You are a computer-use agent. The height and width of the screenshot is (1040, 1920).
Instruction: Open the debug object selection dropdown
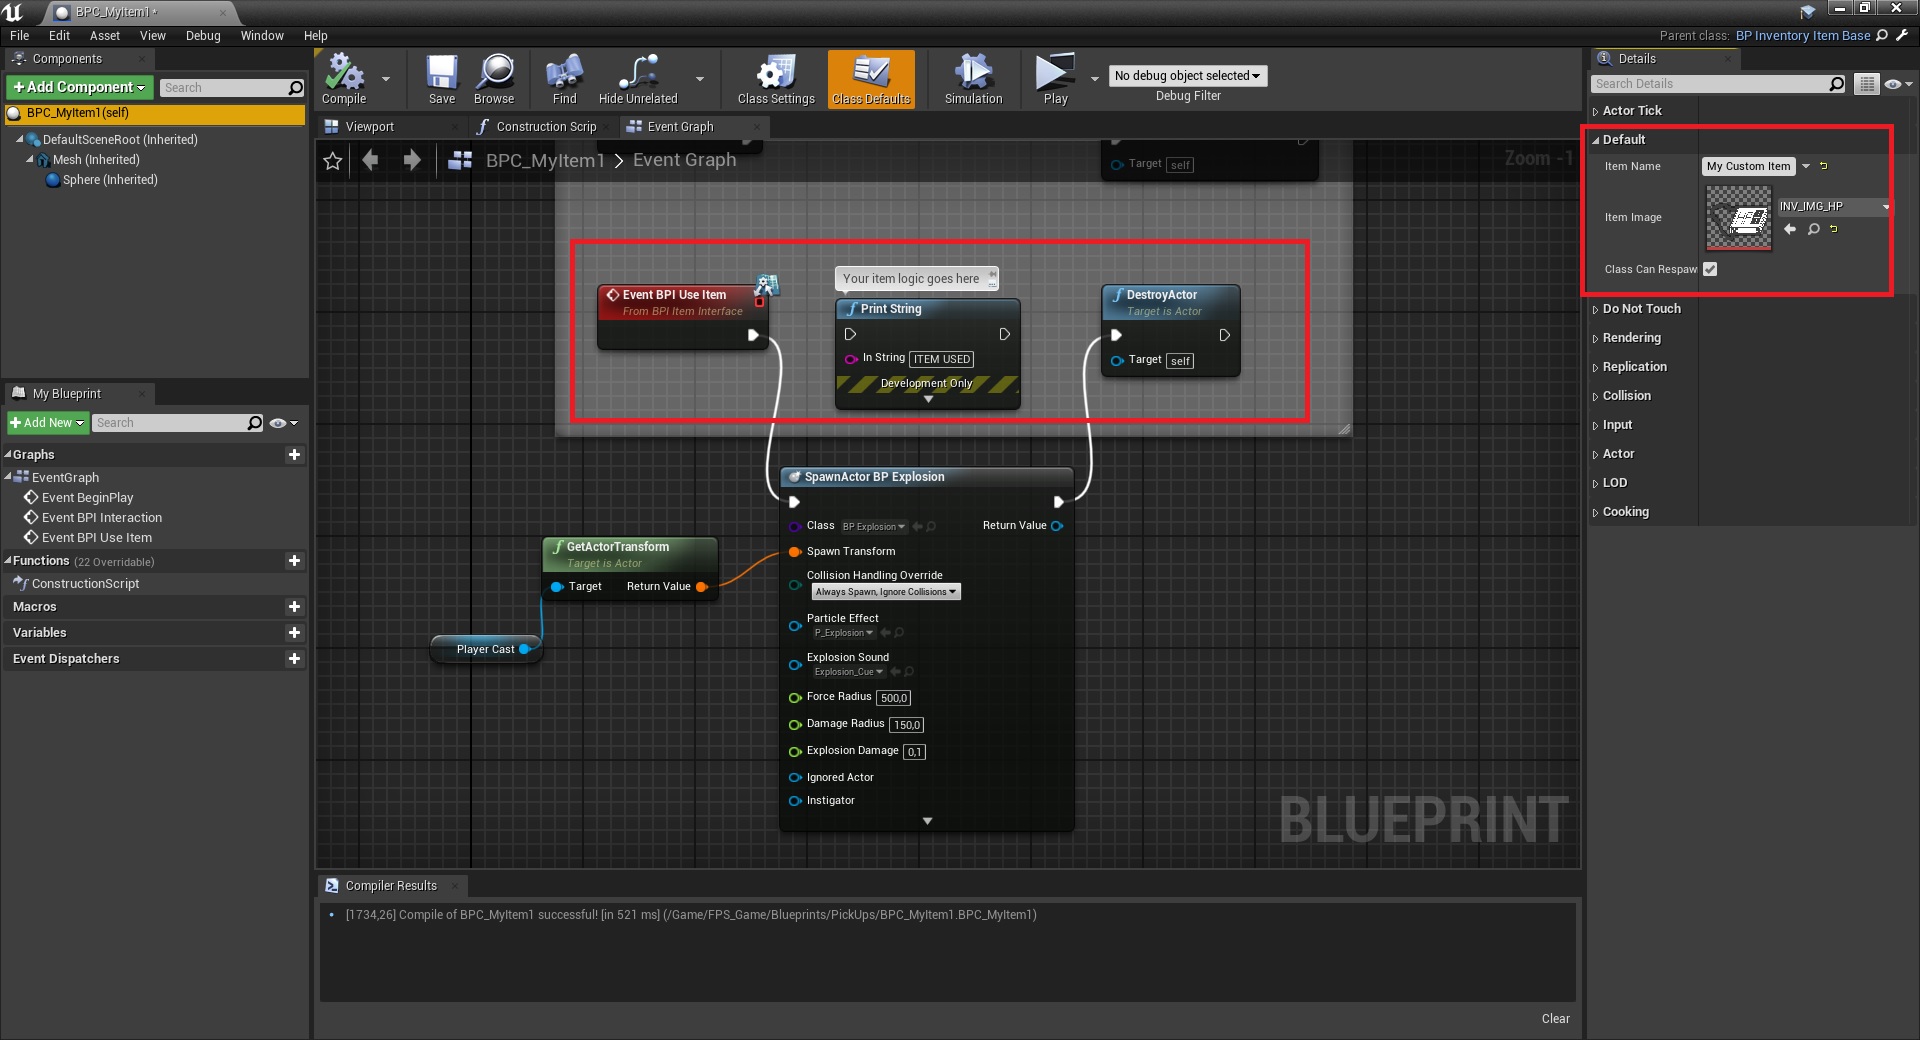tap(1187, 76)
